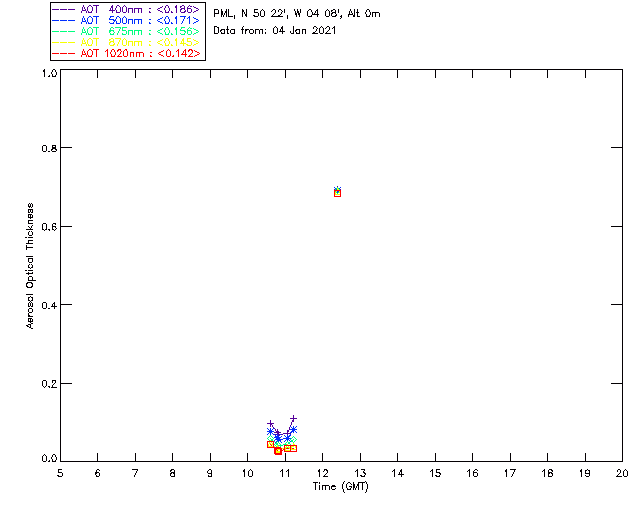The image size is (640, 512).
Task: Click the x-axis tick label 13
Action: pyautogui.click(x=360, y=473)
